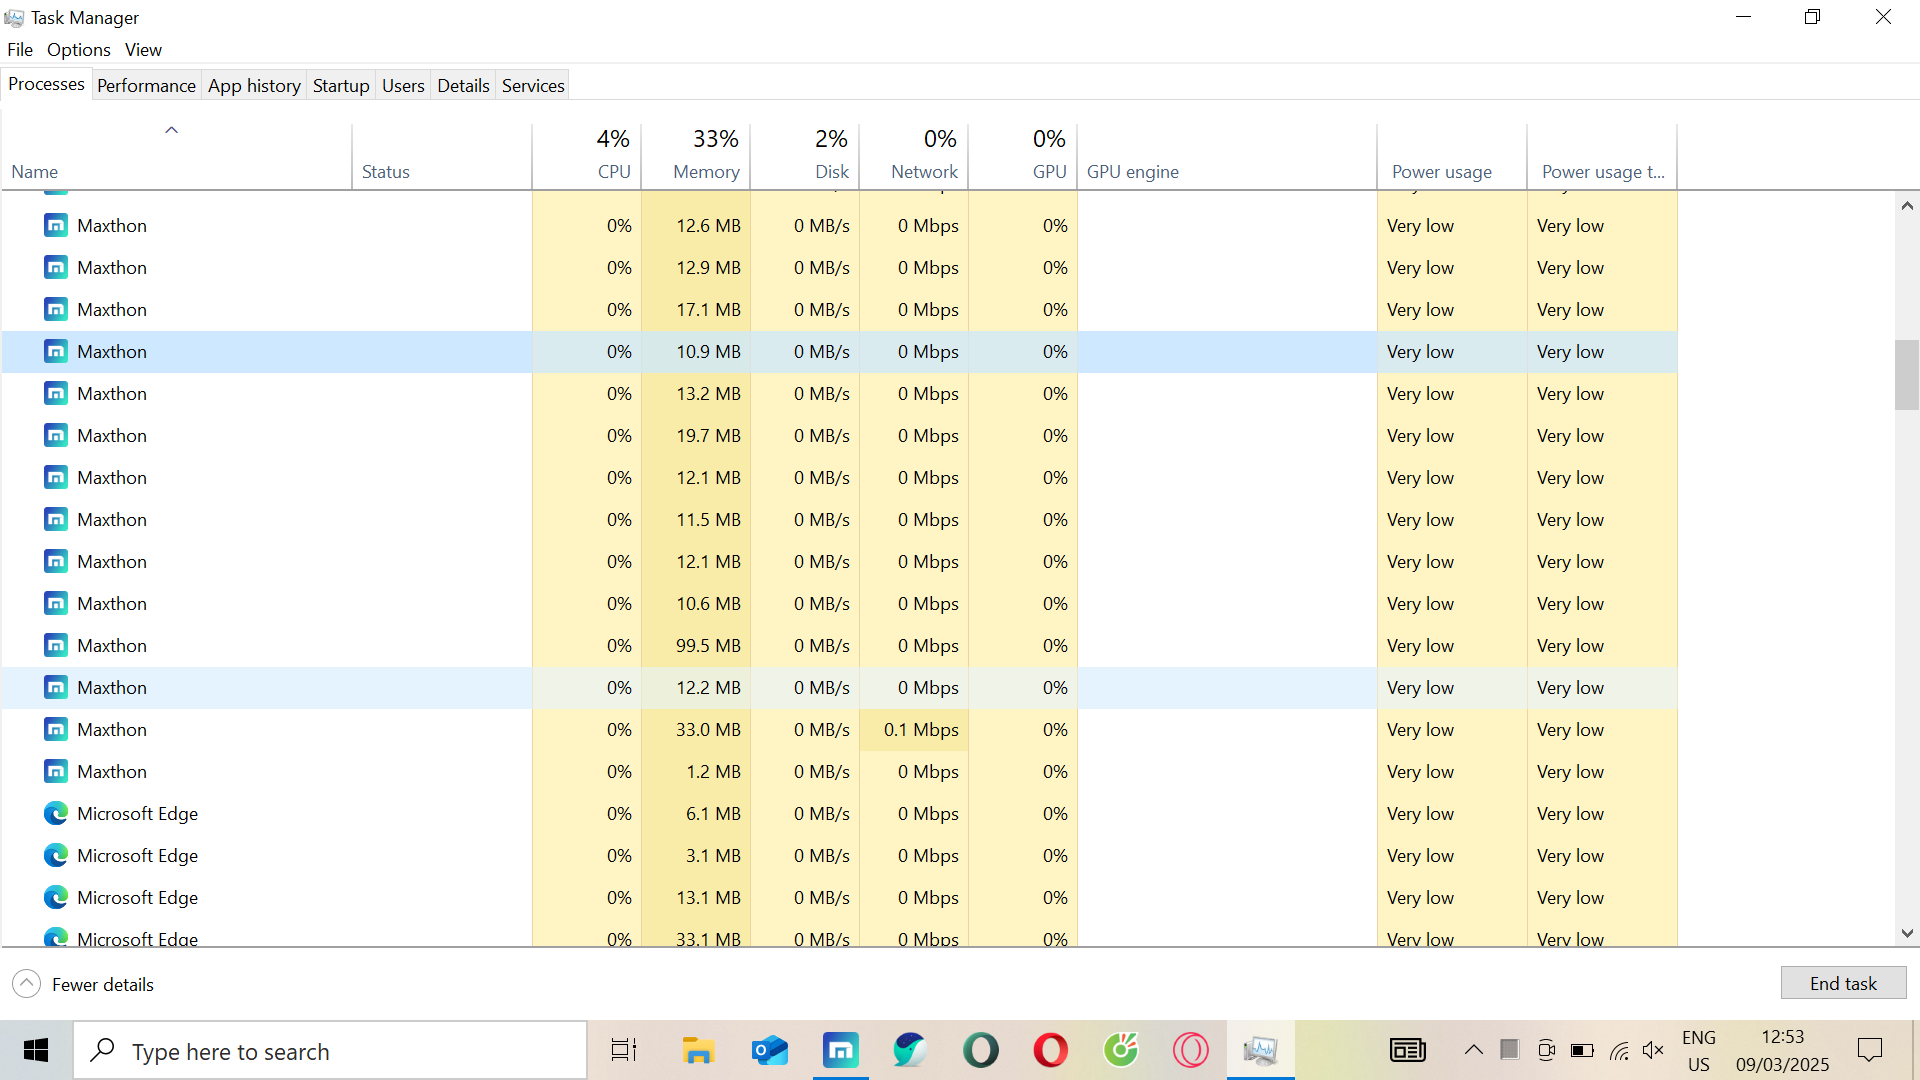Click the Meet Now tray icon
Screen dimensions: 1920x1080
click(1546, 1051)
